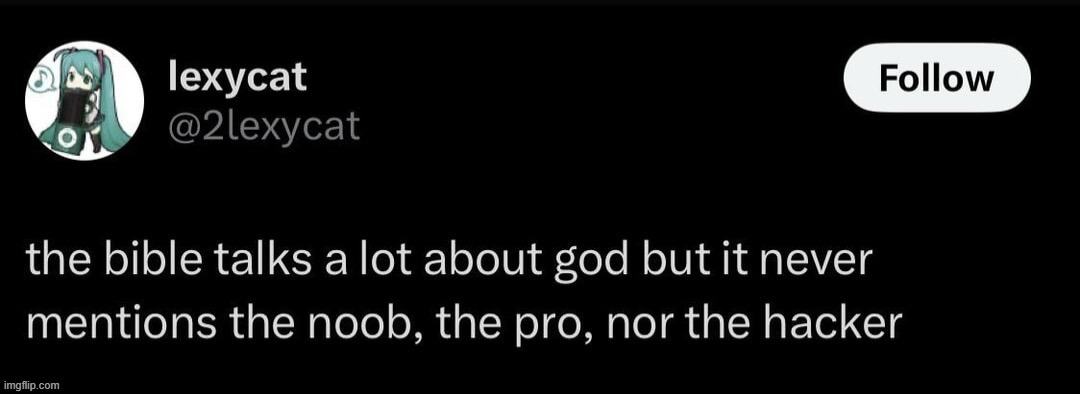Click the @2lexycat handle
Image resolution: width=1080 pixels, height=394 pixels.
point(264,127)
